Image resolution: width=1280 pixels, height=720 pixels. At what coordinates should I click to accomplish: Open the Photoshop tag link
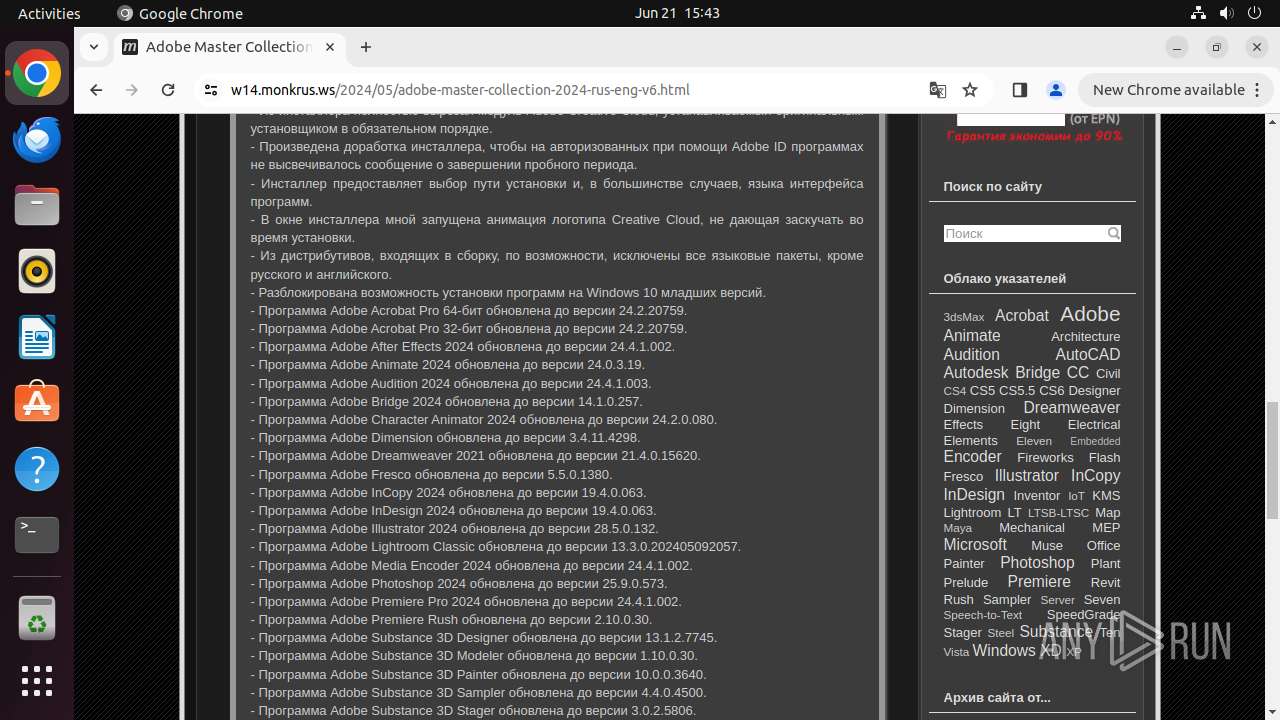point(1037,563)
